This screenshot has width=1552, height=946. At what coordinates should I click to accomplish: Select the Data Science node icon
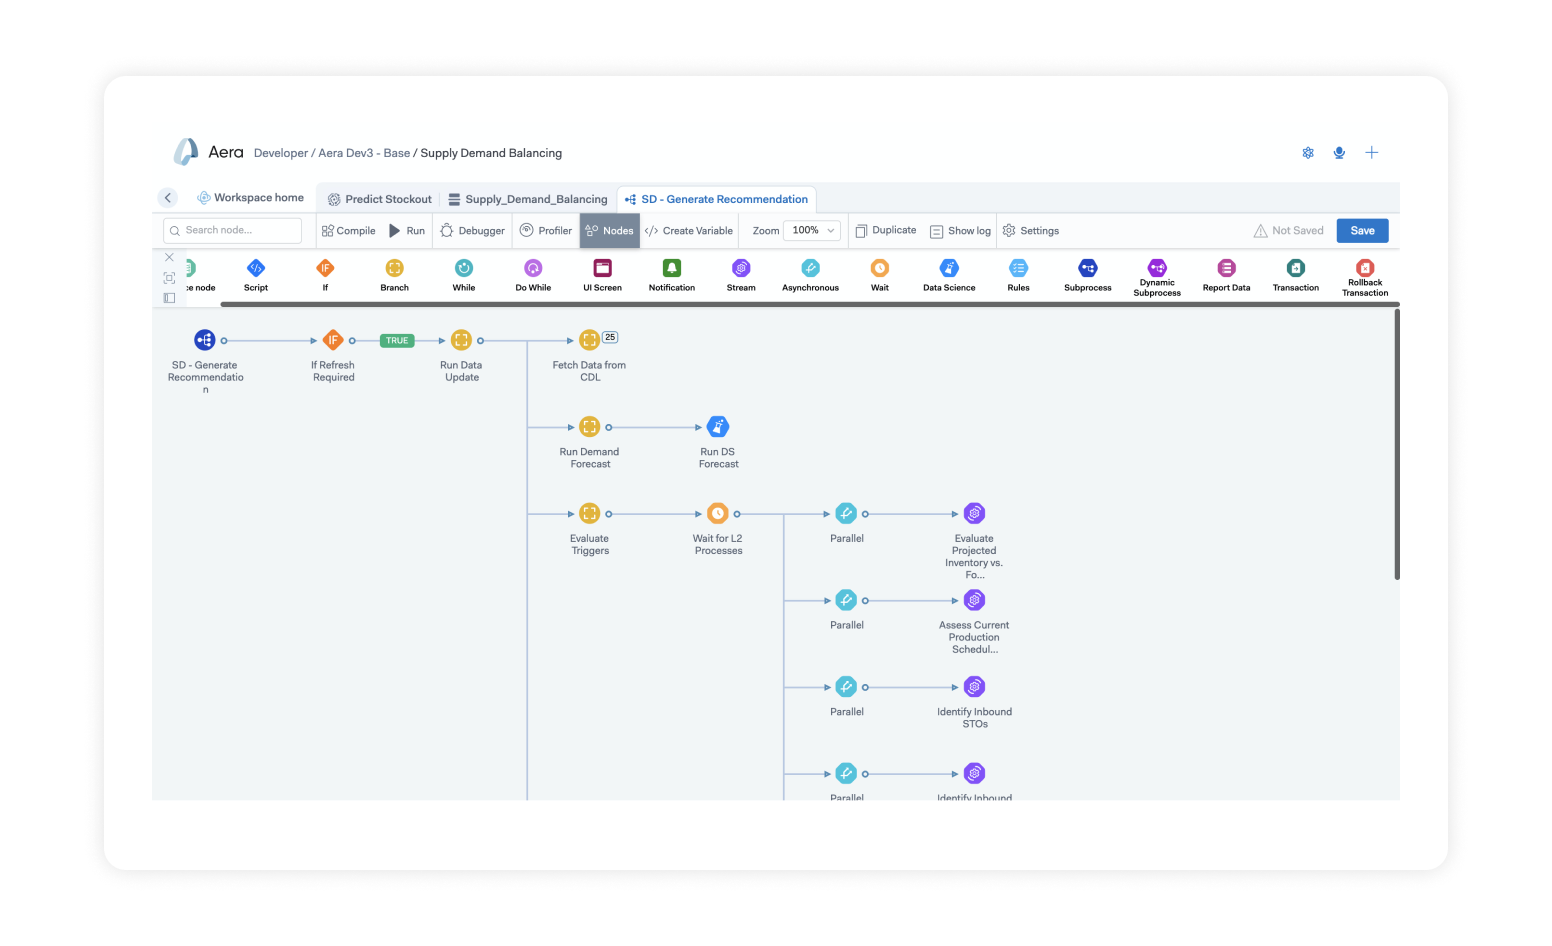[948, 269]
